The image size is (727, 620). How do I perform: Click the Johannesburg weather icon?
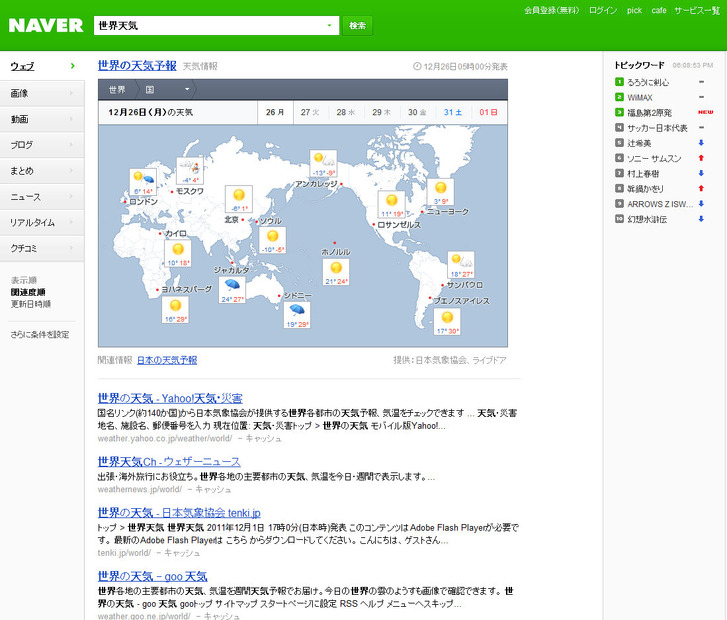(x=175, y=309)
